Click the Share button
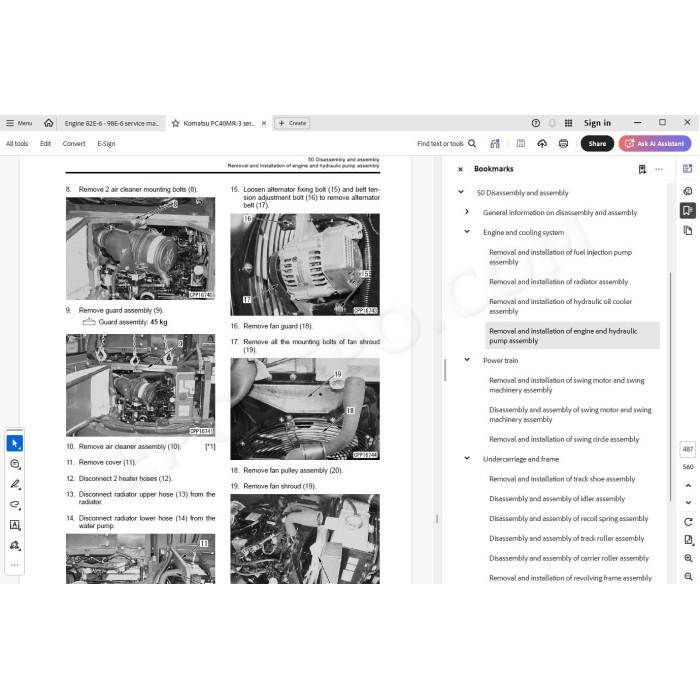The width and height of the screenshot is (700, 700). point(597,144)
